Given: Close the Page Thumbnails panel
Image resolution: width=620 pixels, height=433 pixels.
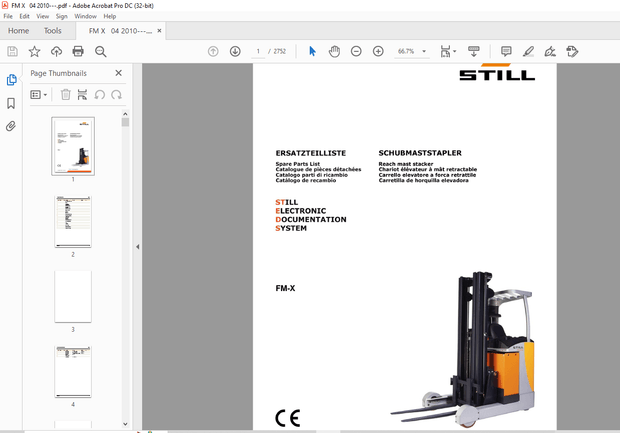Looking at the screenshot, I should pyautogui.click(x=119, y=73).
